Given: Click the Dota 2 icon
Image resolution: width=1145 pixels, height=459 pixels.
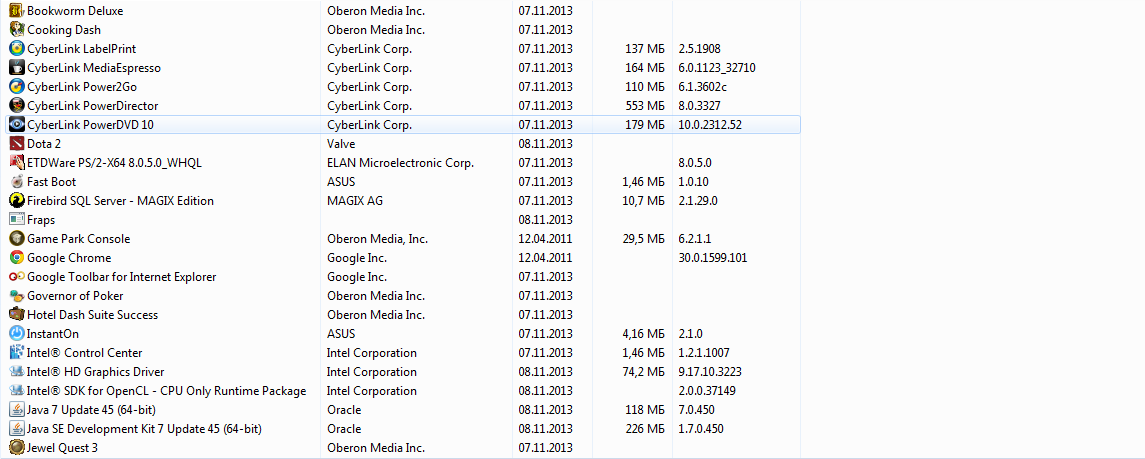Looking at the screenshot, I should tap(16, 144).
